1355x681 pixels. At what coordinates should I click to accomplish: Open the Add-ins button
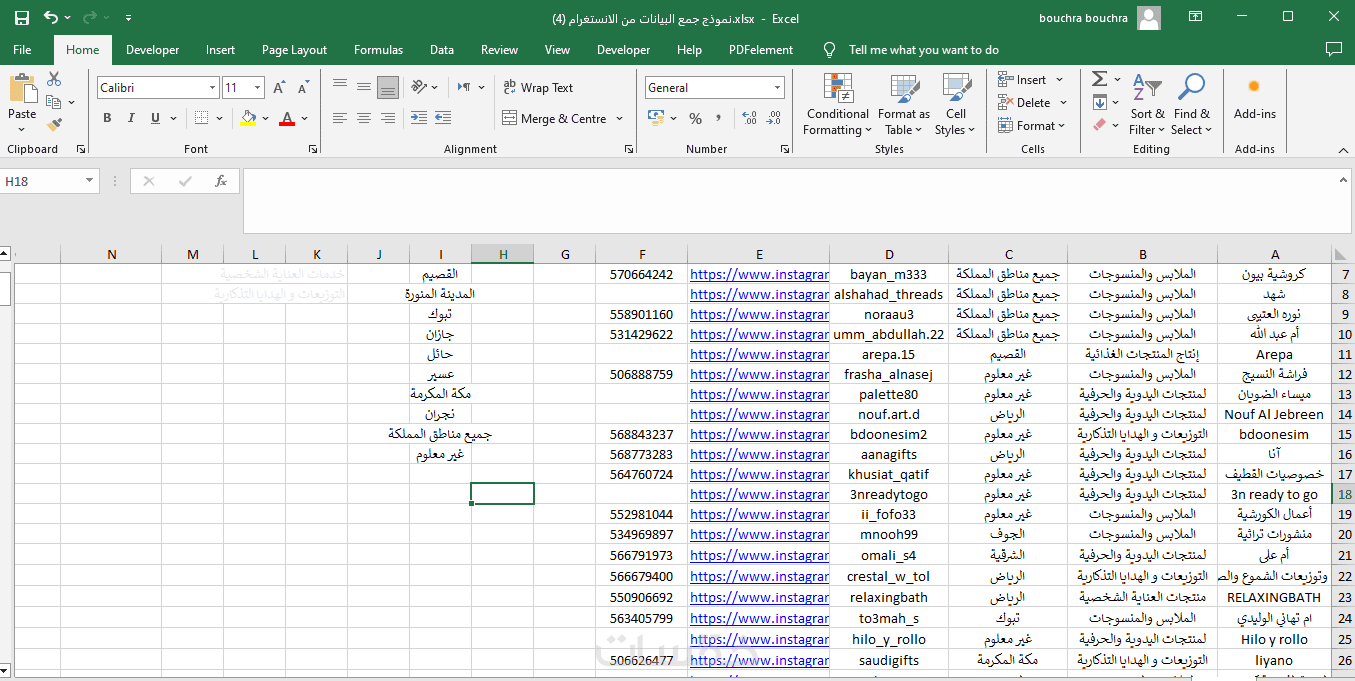(x=1254, y=100)
